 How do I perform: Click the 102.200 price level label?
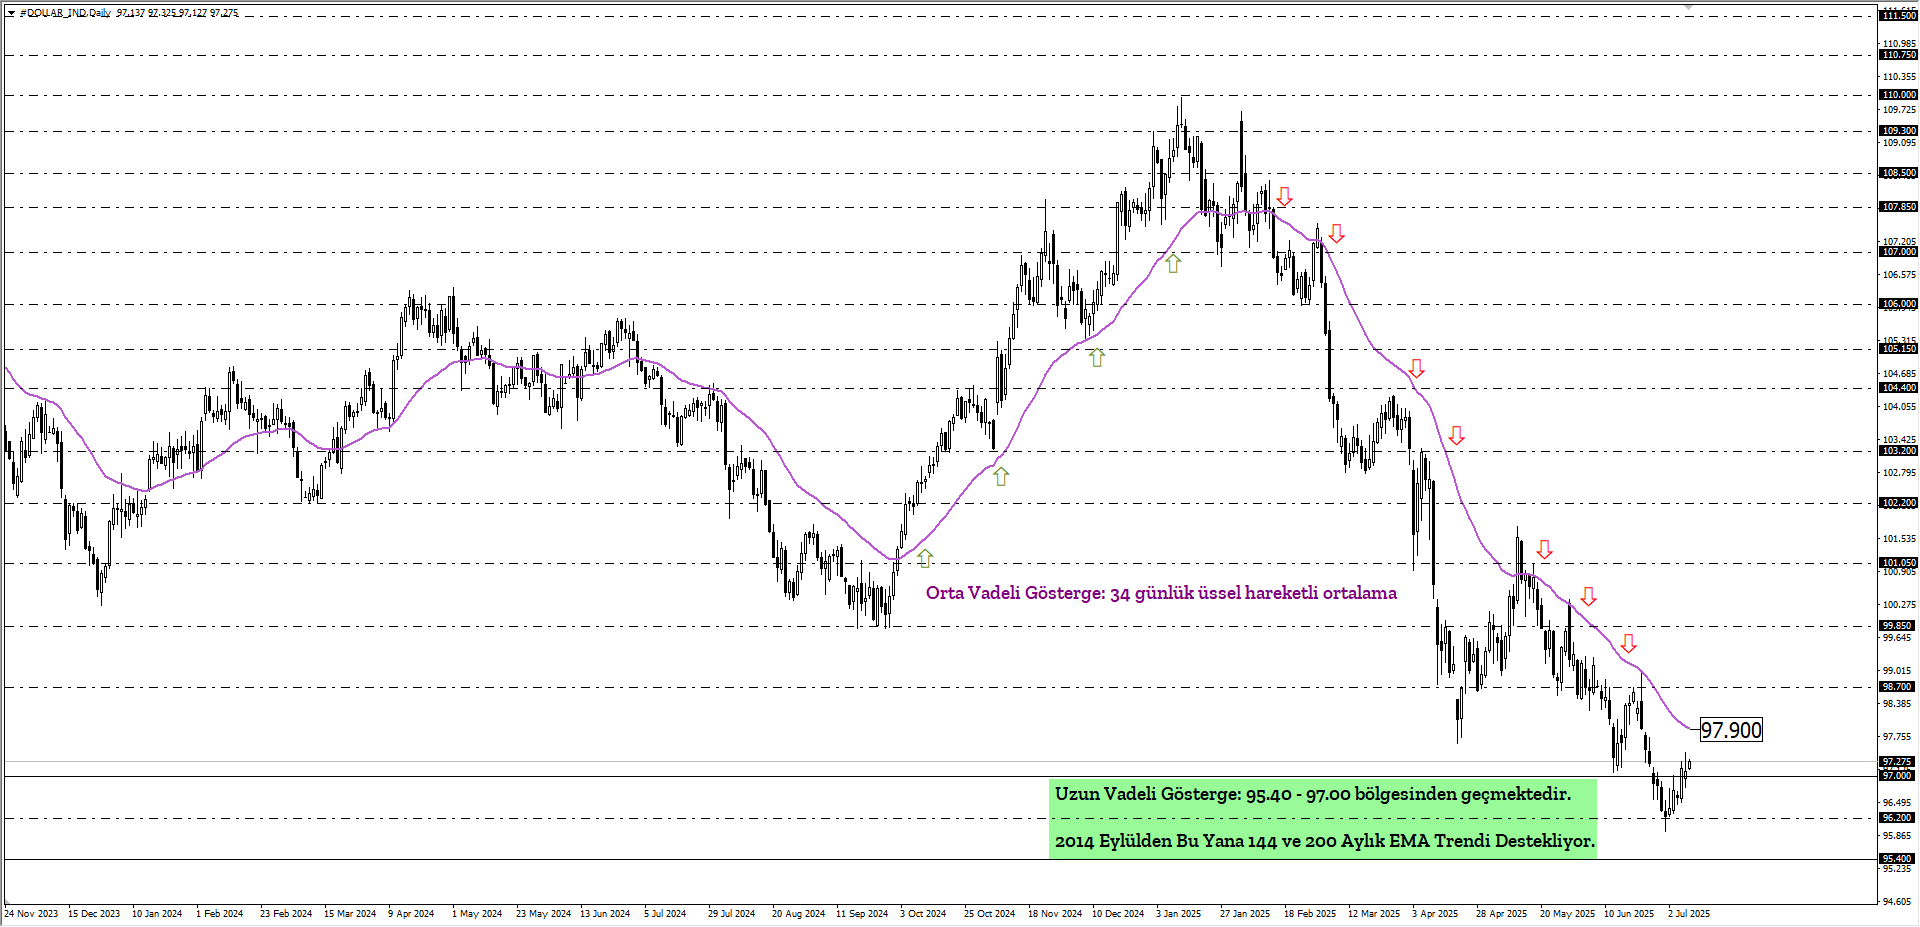1899,503
